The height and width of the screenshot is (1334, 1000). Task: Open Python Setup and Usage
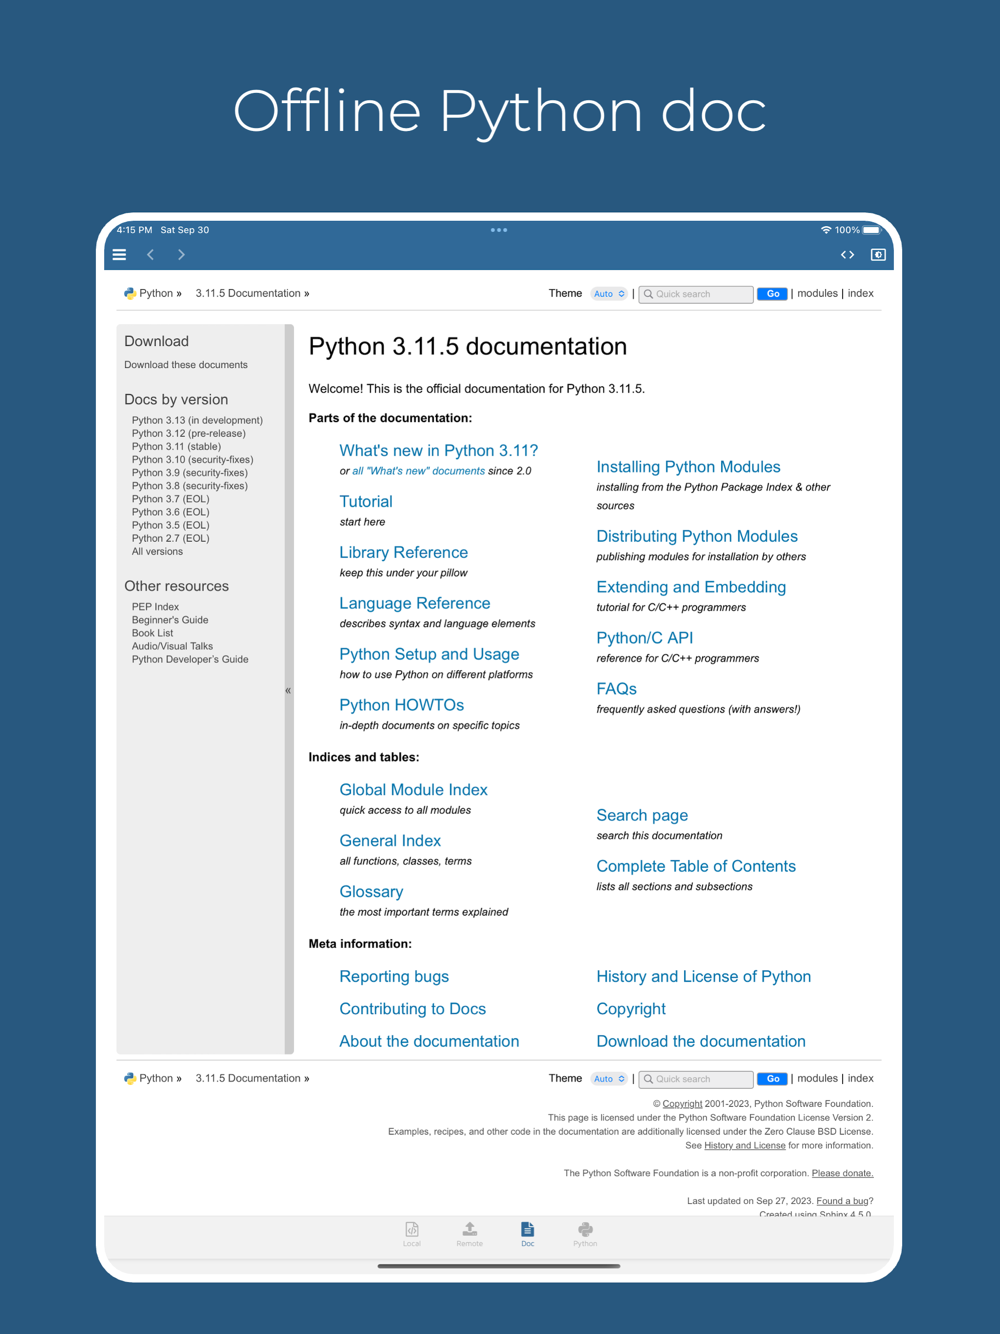tap(429, 654)
